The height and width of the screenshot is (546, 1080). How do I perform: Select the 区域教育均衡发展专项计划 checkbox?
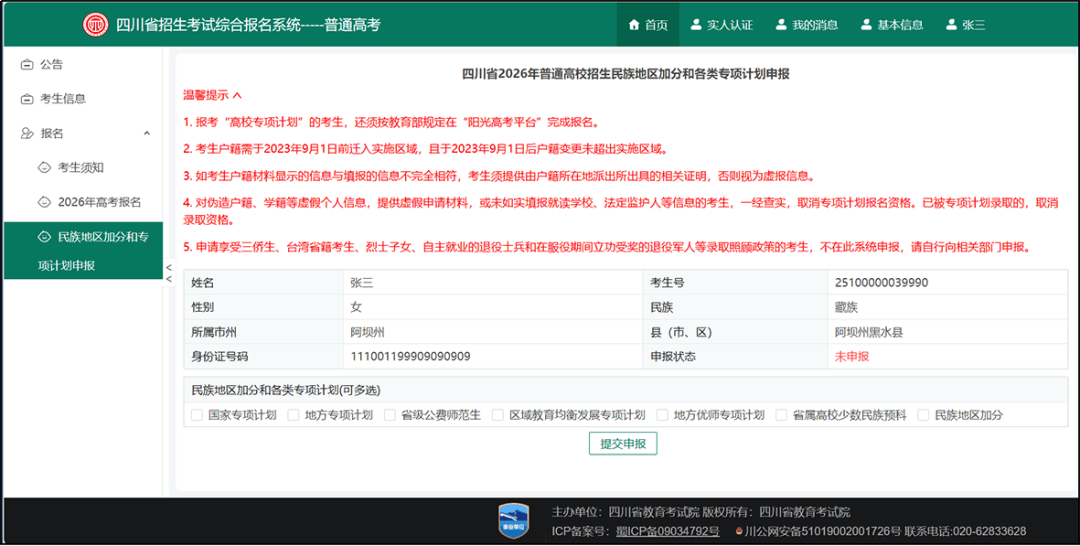(x=497, y=415)
